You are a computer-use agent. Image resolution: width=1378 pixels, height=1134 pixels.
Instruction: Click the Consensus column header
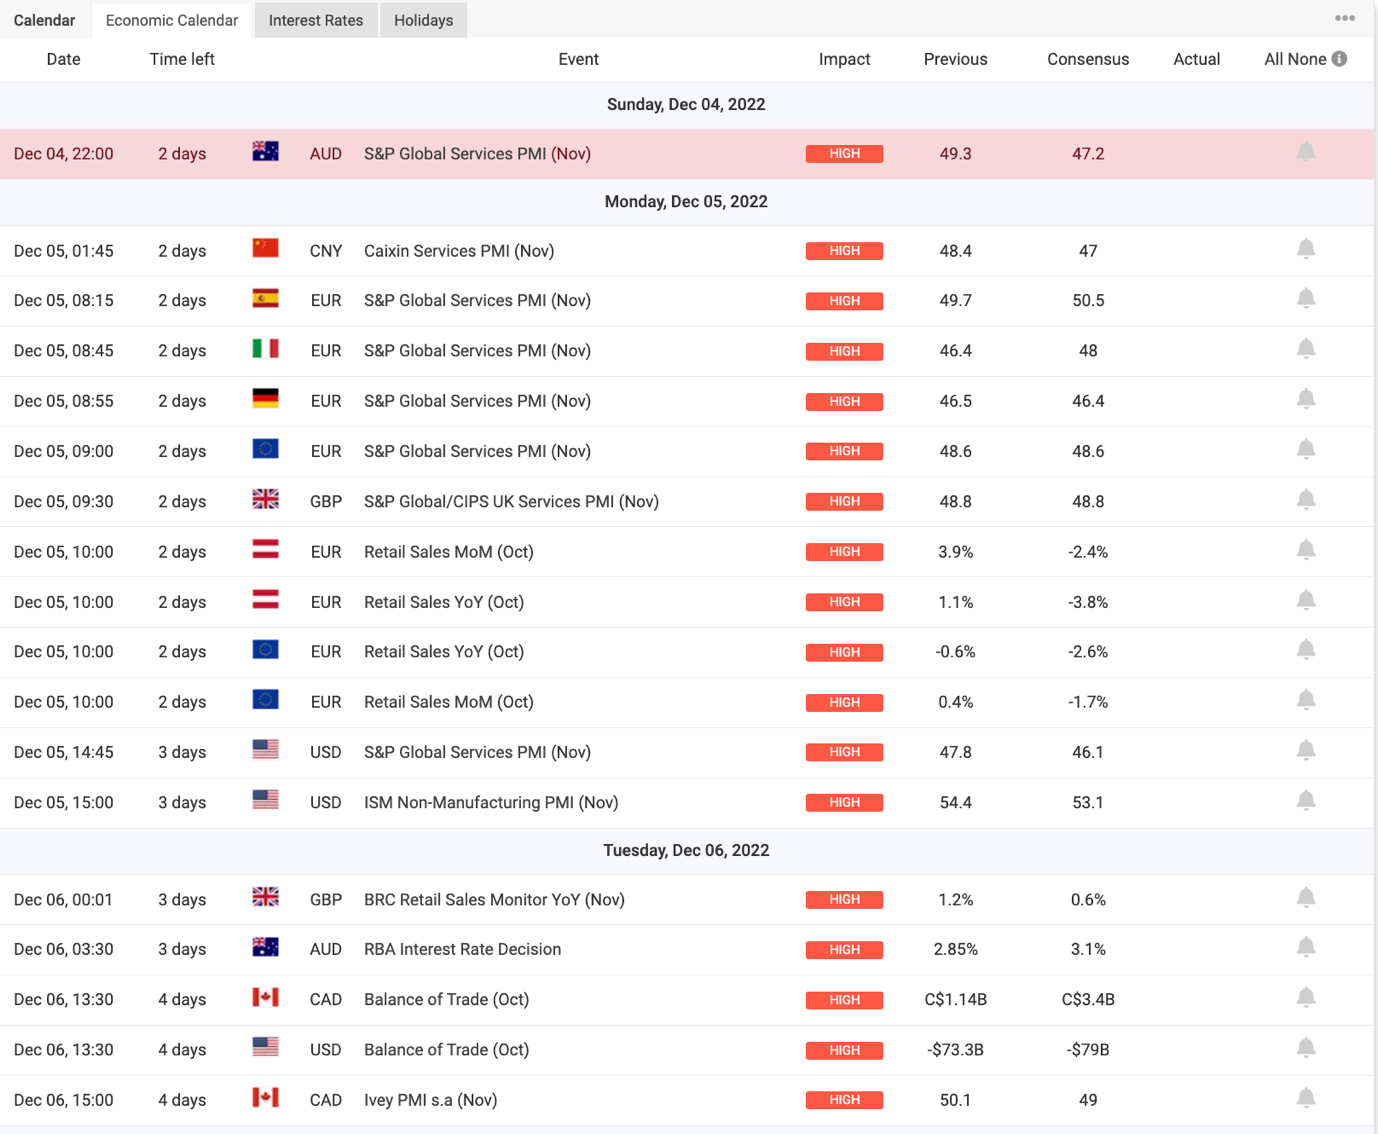click(1088, 59)
